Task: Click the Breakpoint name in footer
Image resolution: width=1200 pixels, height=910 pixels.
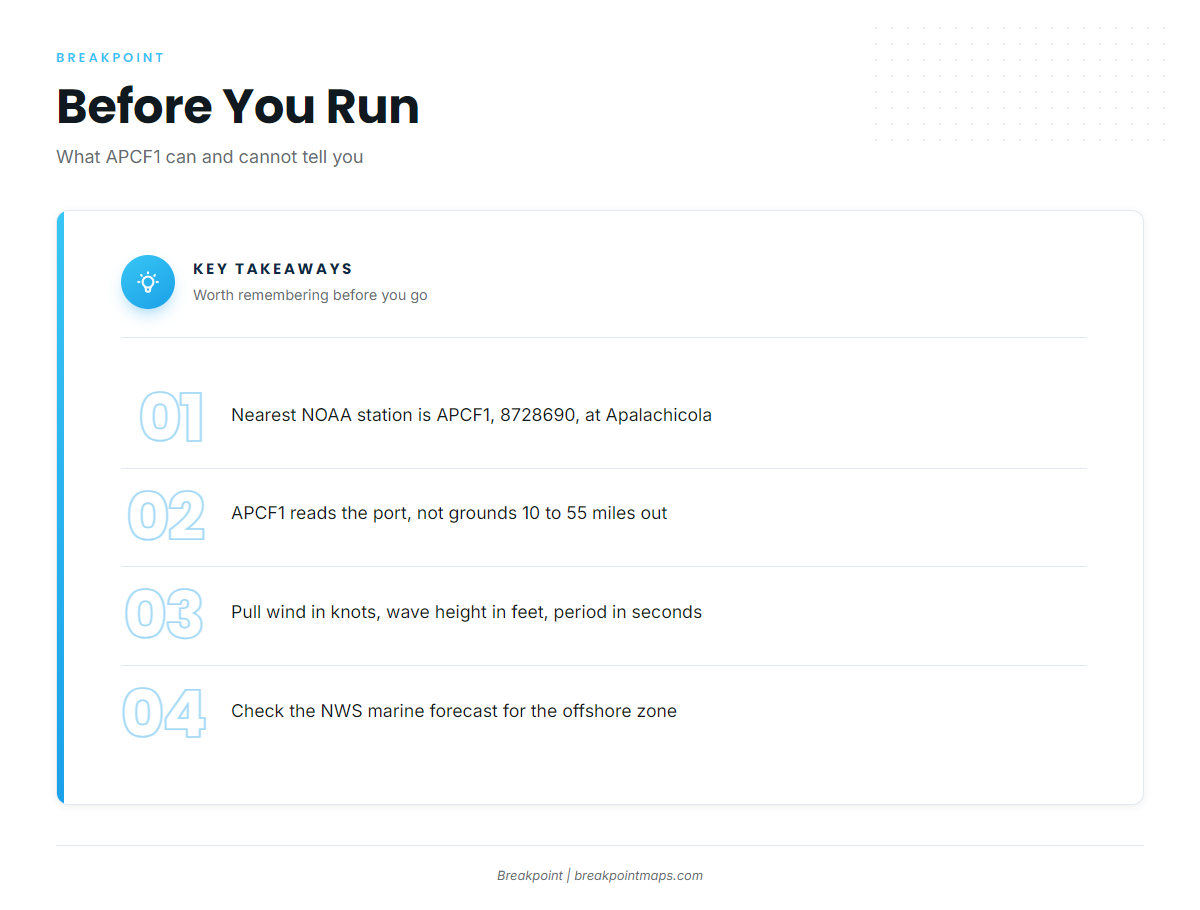Action: click(x=530, y=876)
